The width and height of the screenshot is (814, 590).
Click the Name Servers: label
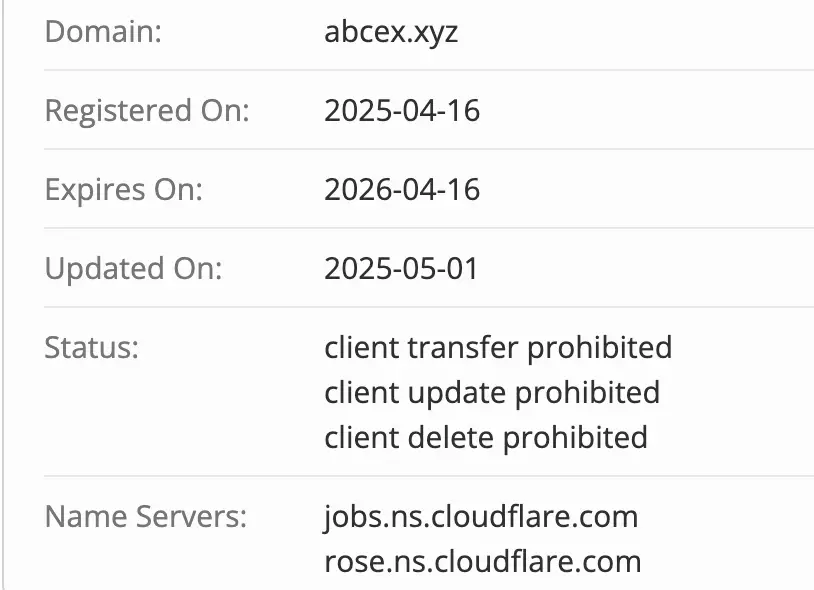[146, 517]
